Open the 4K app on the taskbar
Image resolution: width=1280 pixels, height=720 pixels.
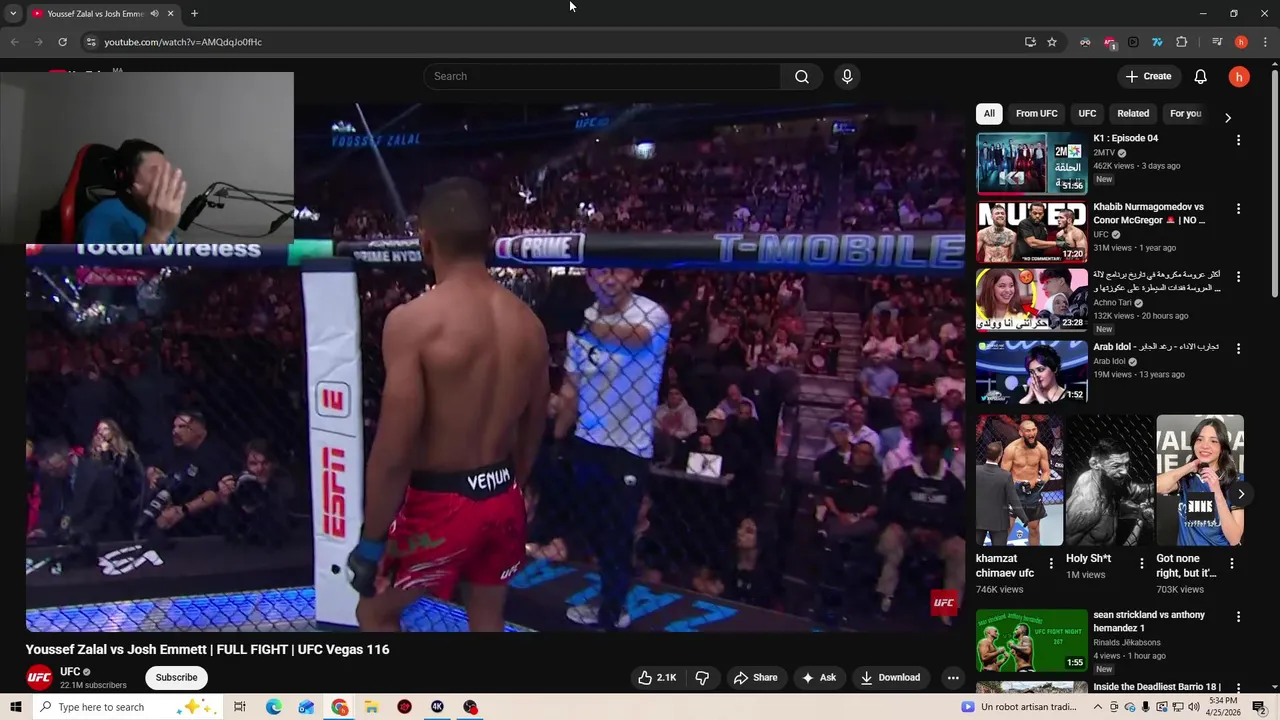click(x=437, y=707)
